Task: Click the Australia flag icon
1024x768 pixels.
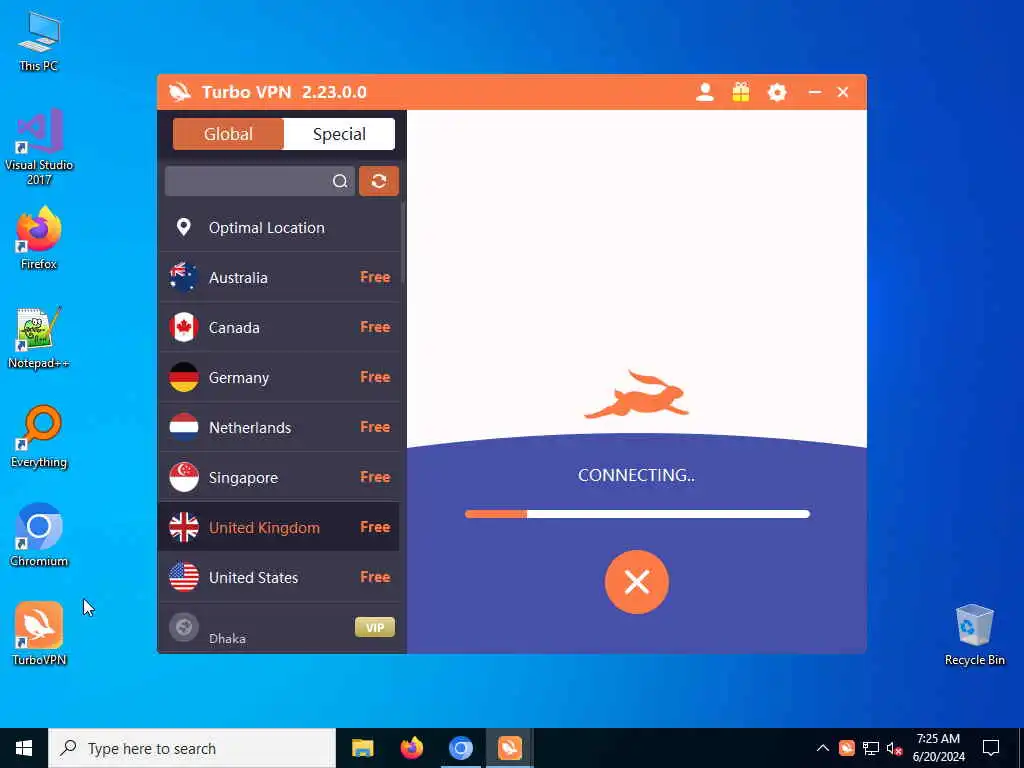Action: [184, 277]
